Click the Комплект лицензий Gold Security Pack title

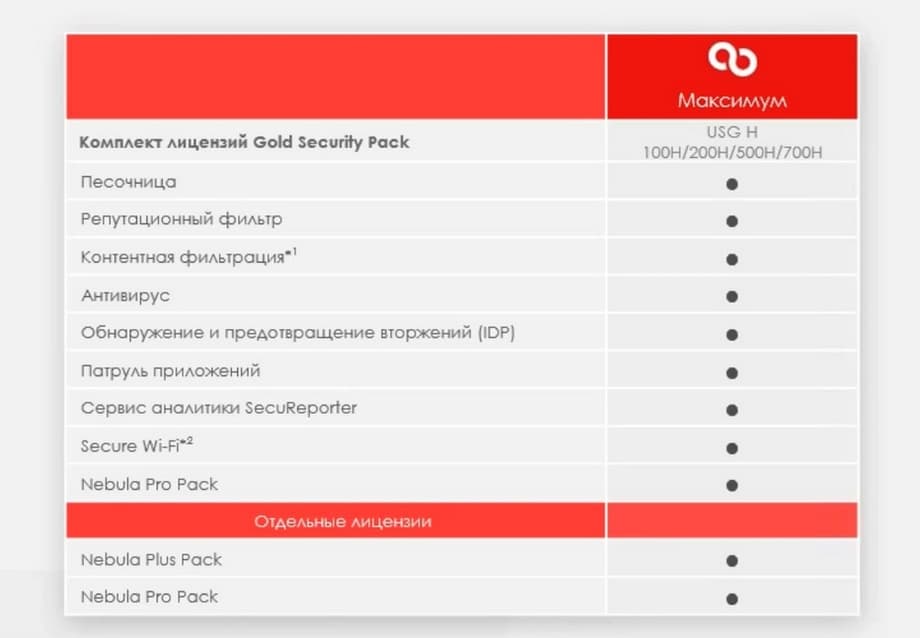(244, 142)
